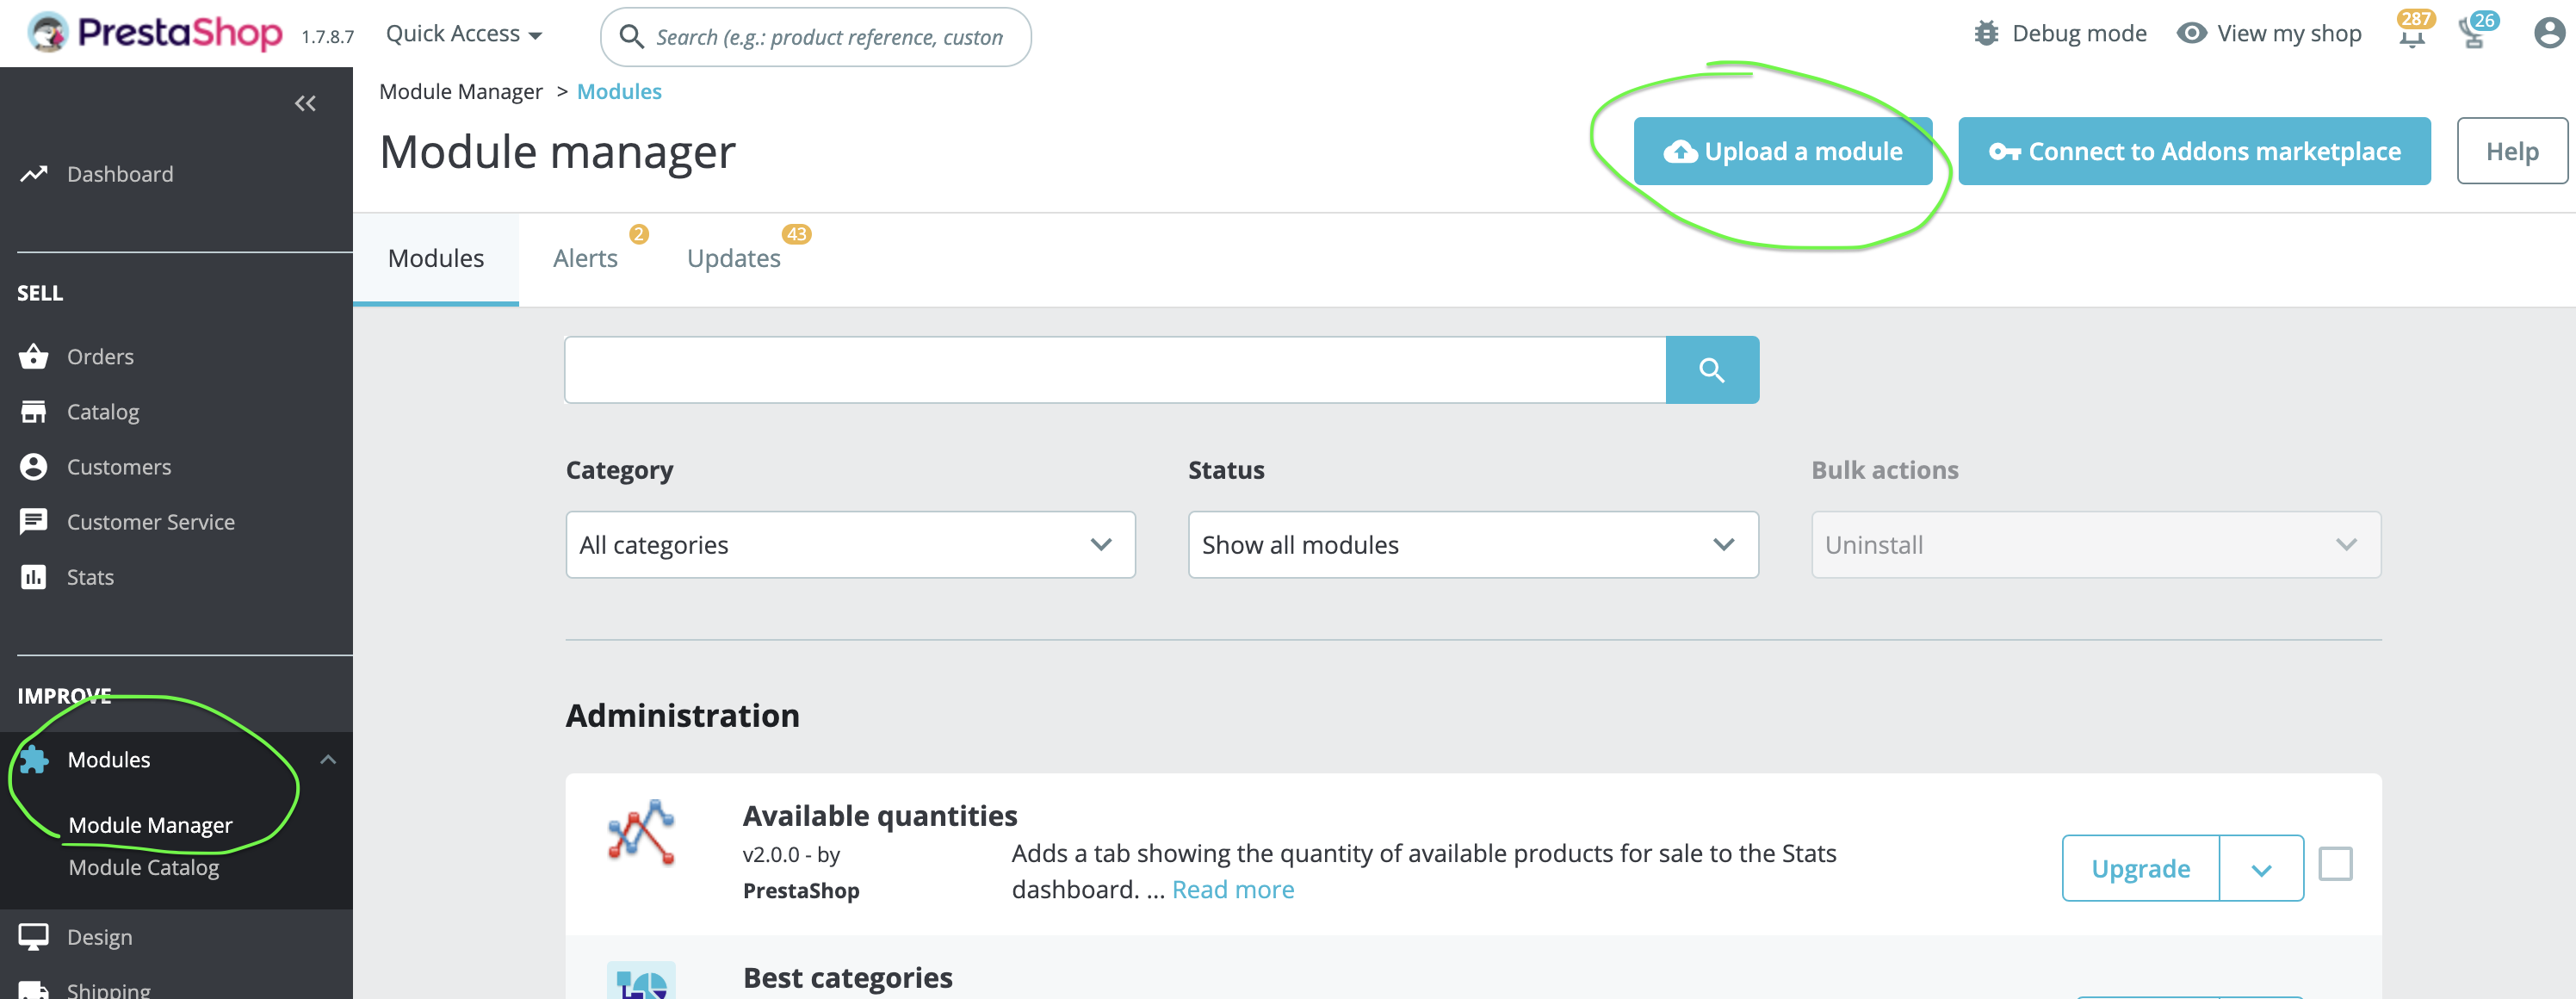2576x999 pixels.
Task: Click the PrestaShop logo
Action: coord(155,33)
